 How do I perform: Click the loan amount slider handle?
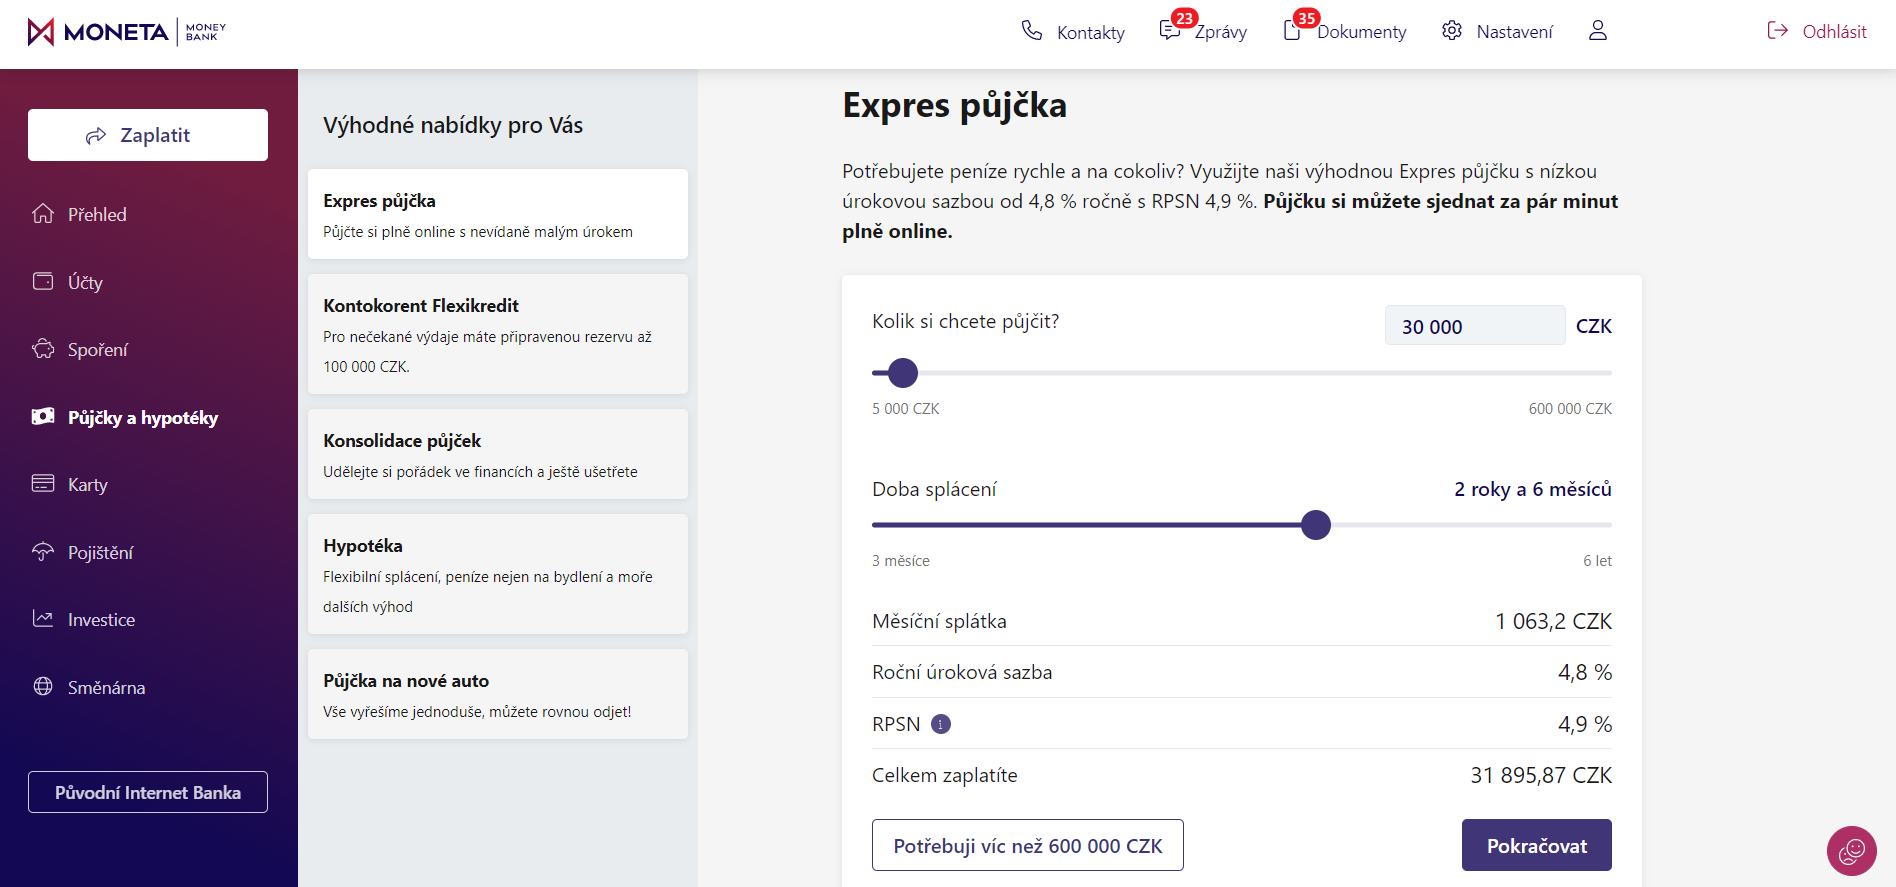point(903,373)
